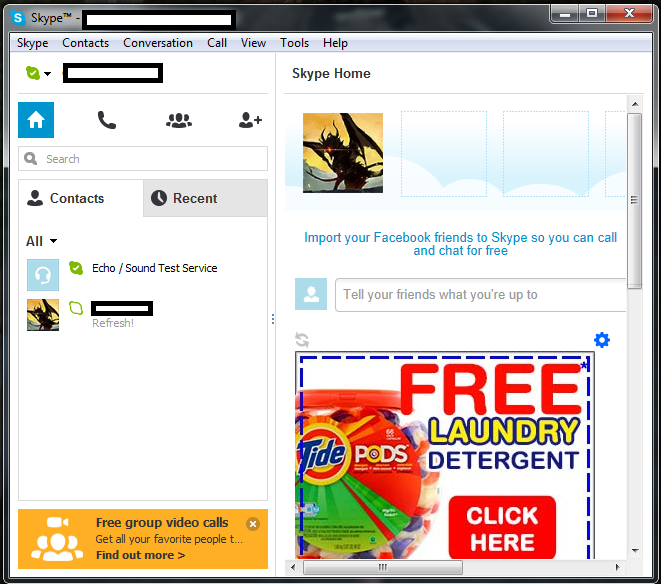Image resolution: width=661 pixels, height=584 pixels.
Task: Click the 'Tell your friends what you're up to' field
Action: tap(481, 294)
